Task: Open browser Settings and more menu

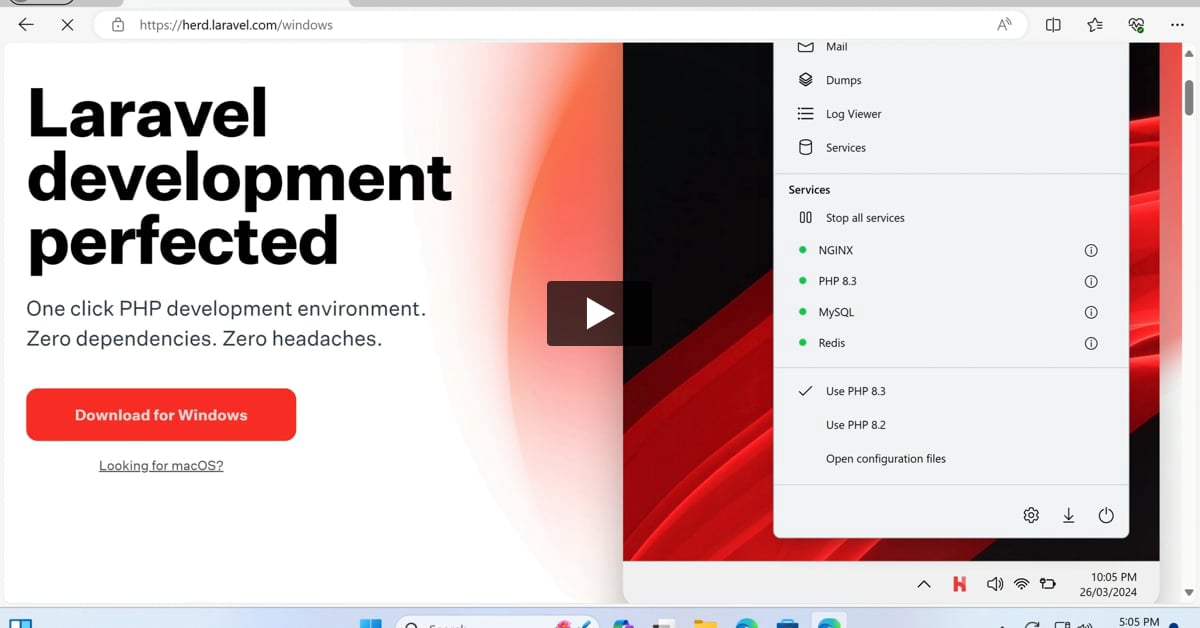Action: click(1177, 25)
